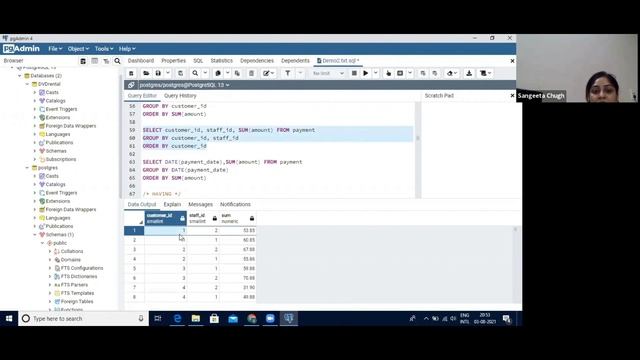The height and width of the screenshot is (360, 640).
Task: Open the Help menu
Action: [x=127, y=49]
